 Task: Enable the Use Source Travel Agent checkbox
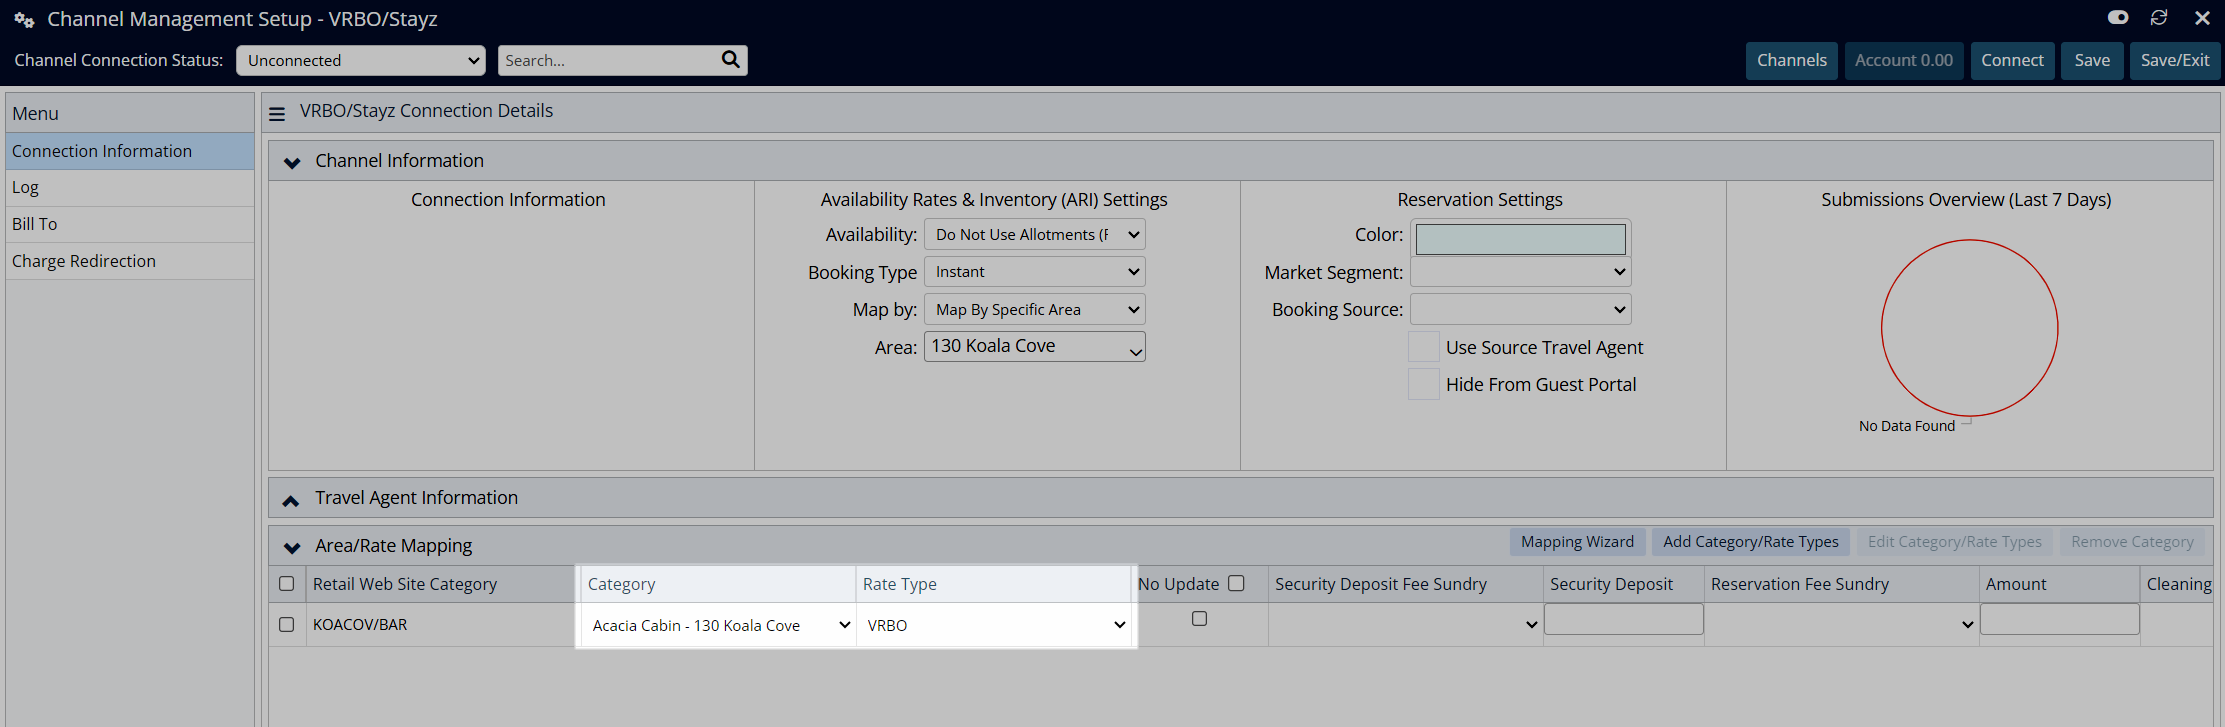coord(1424,347)
